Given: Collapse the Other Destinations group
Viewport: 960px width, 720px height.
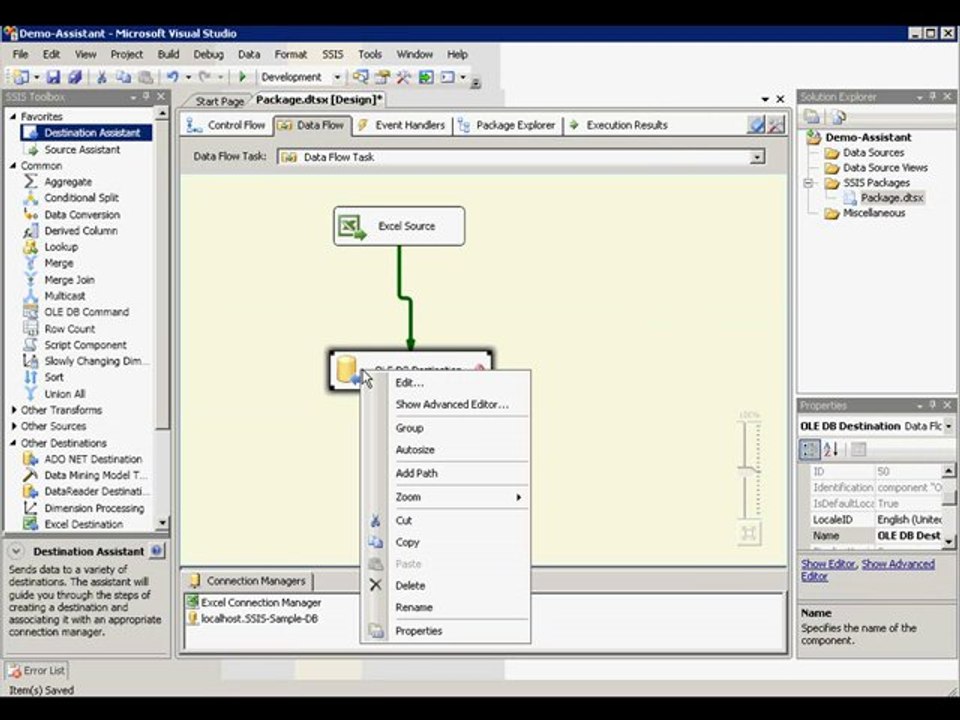Looking at the screenshot, I should click(x=13, y=443).
